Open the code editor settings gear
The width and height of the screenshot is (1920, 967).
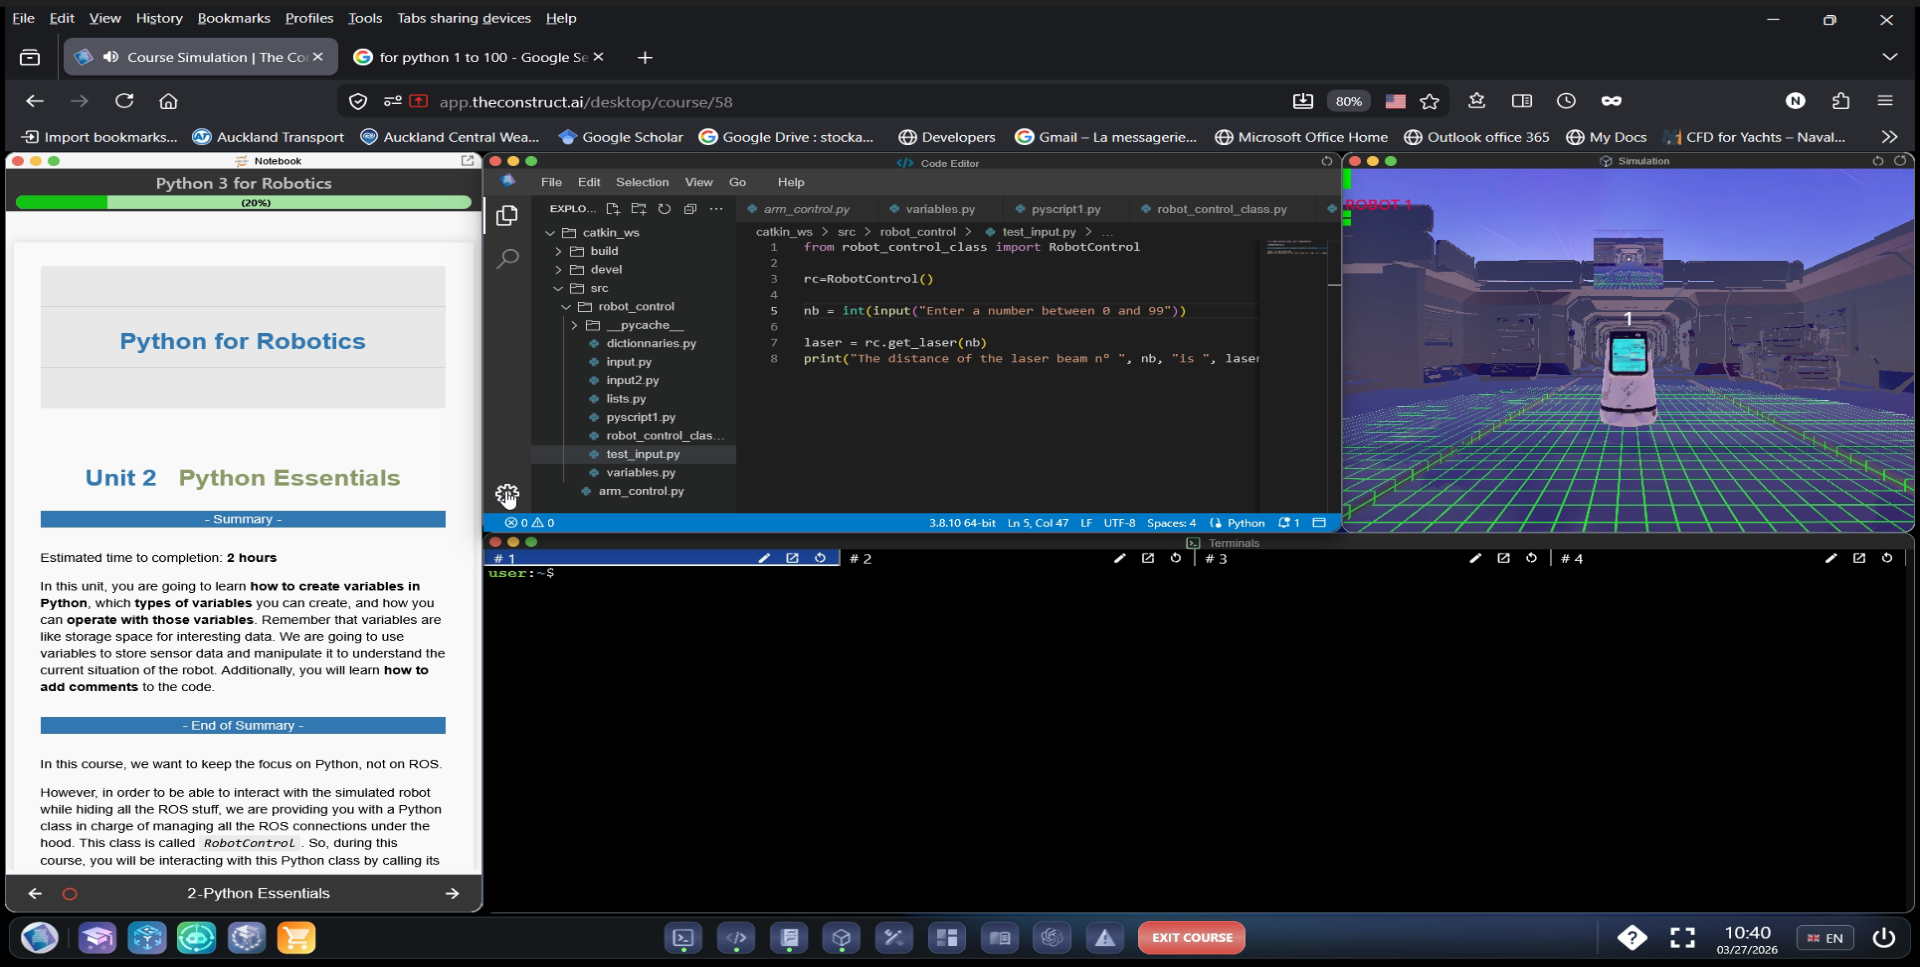(x=507, y=495)
